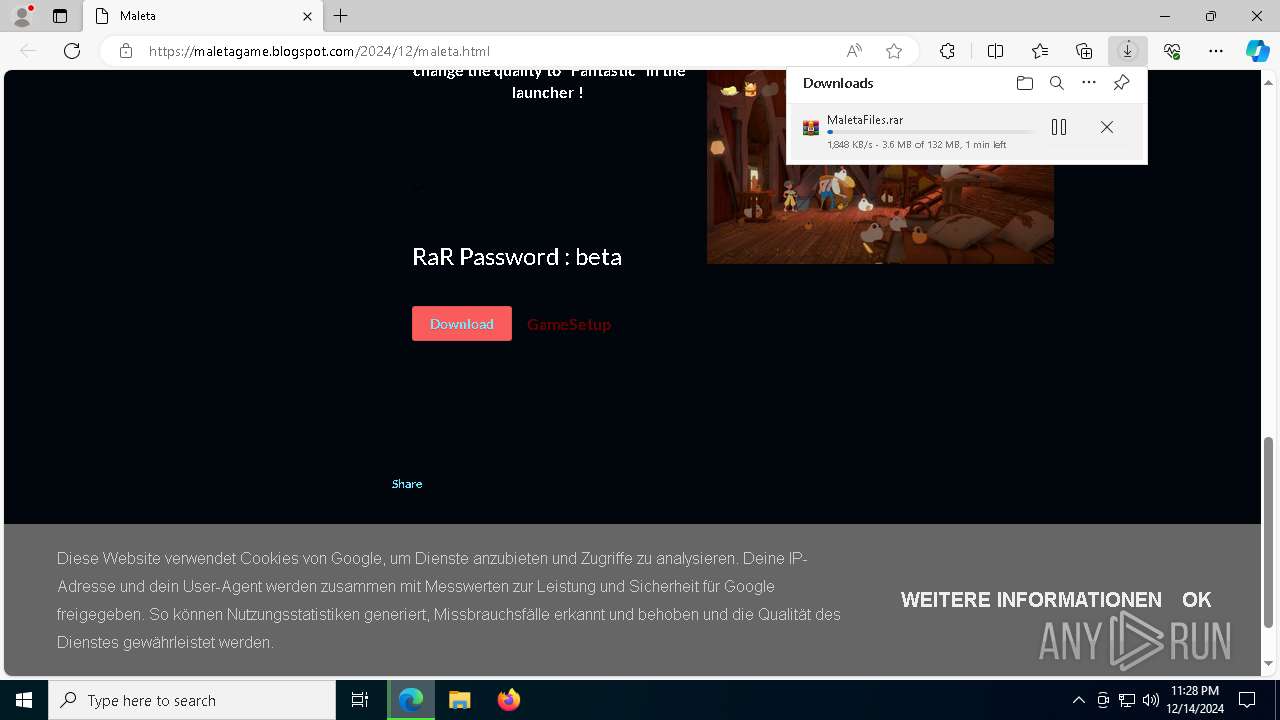Toggle the Downloads toolbar button
This screenshot has width=1280, height=720.
1128,51
